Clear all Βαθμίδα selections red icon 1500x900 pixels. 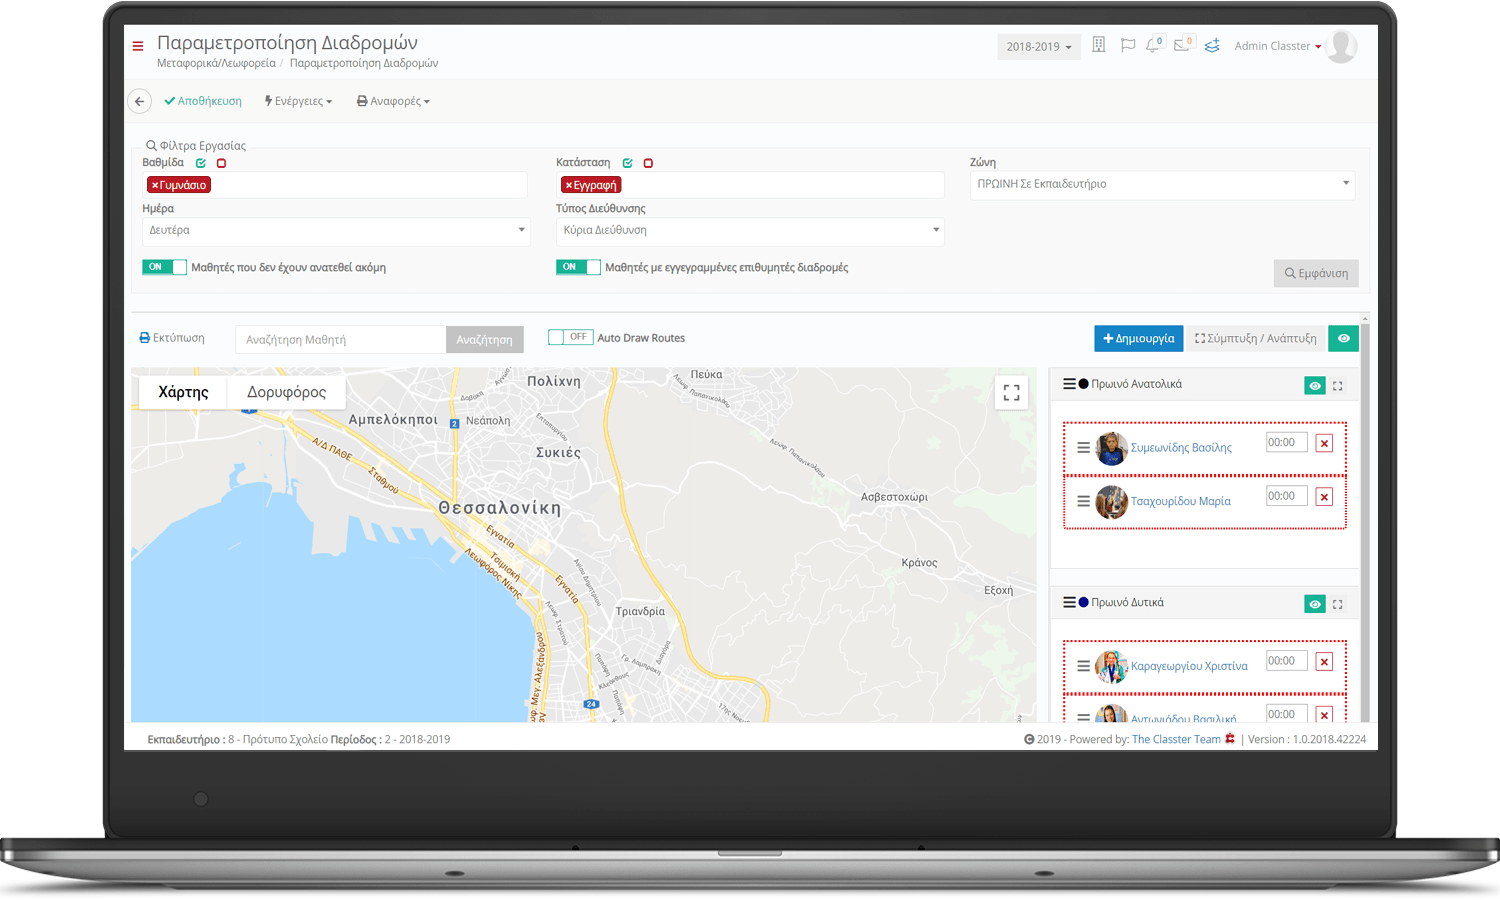coord(221,163)
